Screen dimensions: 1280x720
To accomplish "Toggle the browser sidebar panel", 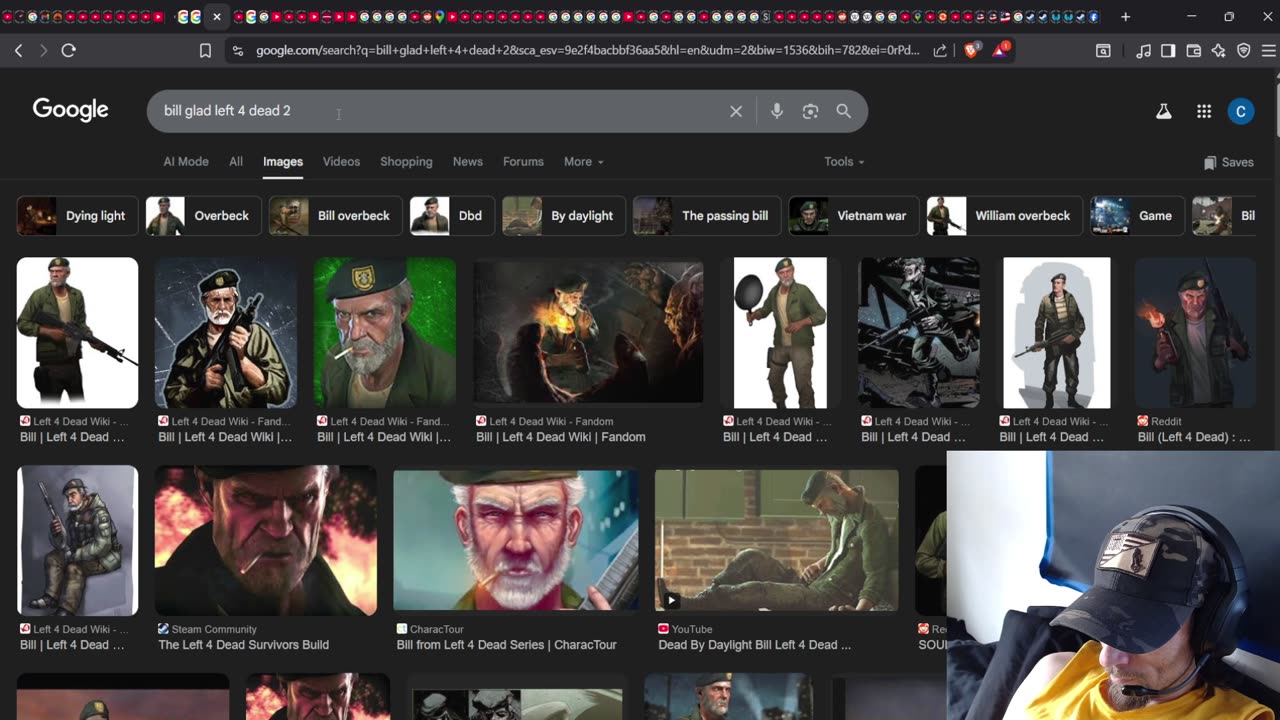I will coord(1168,51).
